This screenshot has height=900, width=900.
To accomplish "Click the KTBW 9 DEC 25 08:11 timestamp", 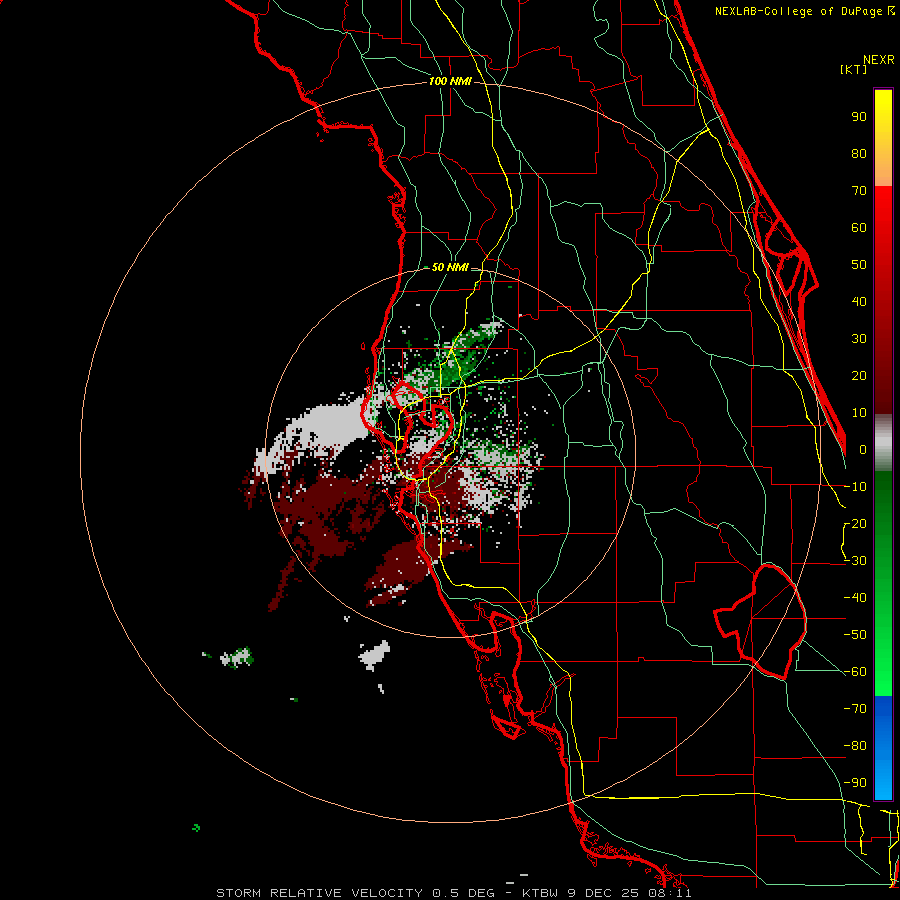I will point(607,893).
